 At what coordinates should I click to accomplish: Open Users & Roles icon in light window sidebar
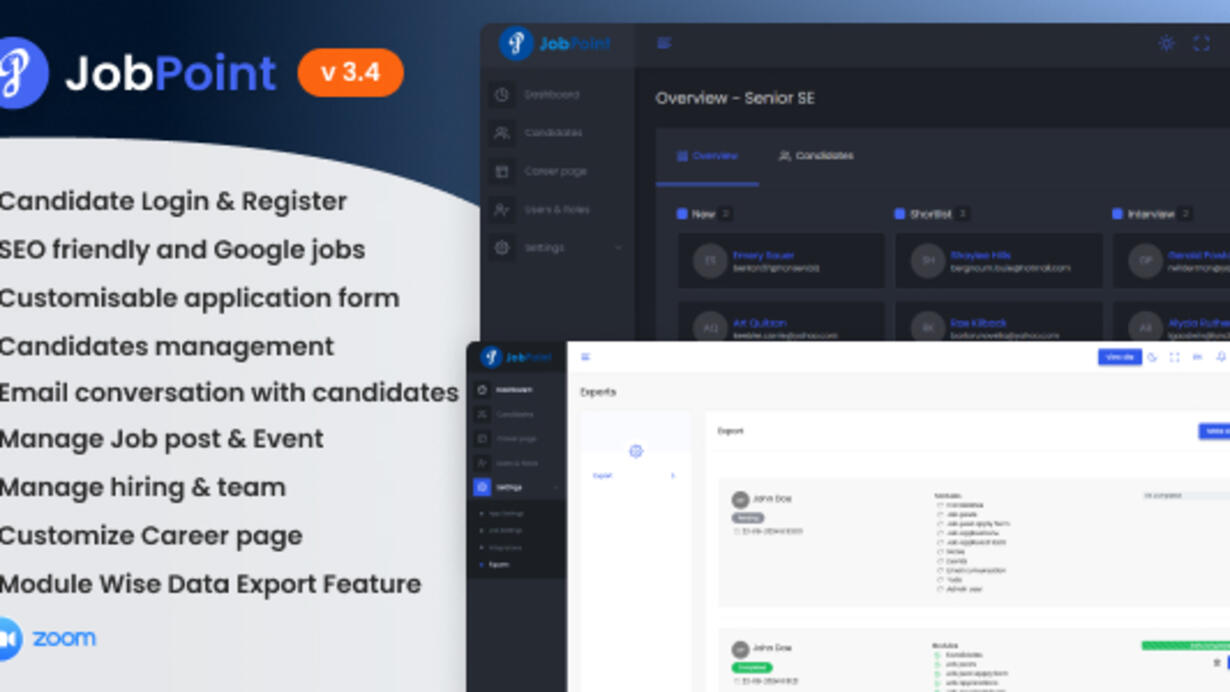(x=482, y=463)
